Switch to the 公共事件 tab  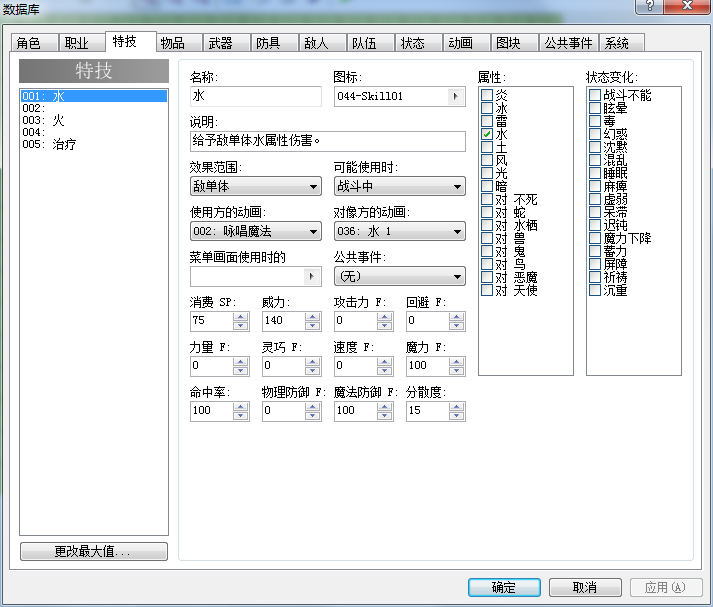(x=568, y=43)
